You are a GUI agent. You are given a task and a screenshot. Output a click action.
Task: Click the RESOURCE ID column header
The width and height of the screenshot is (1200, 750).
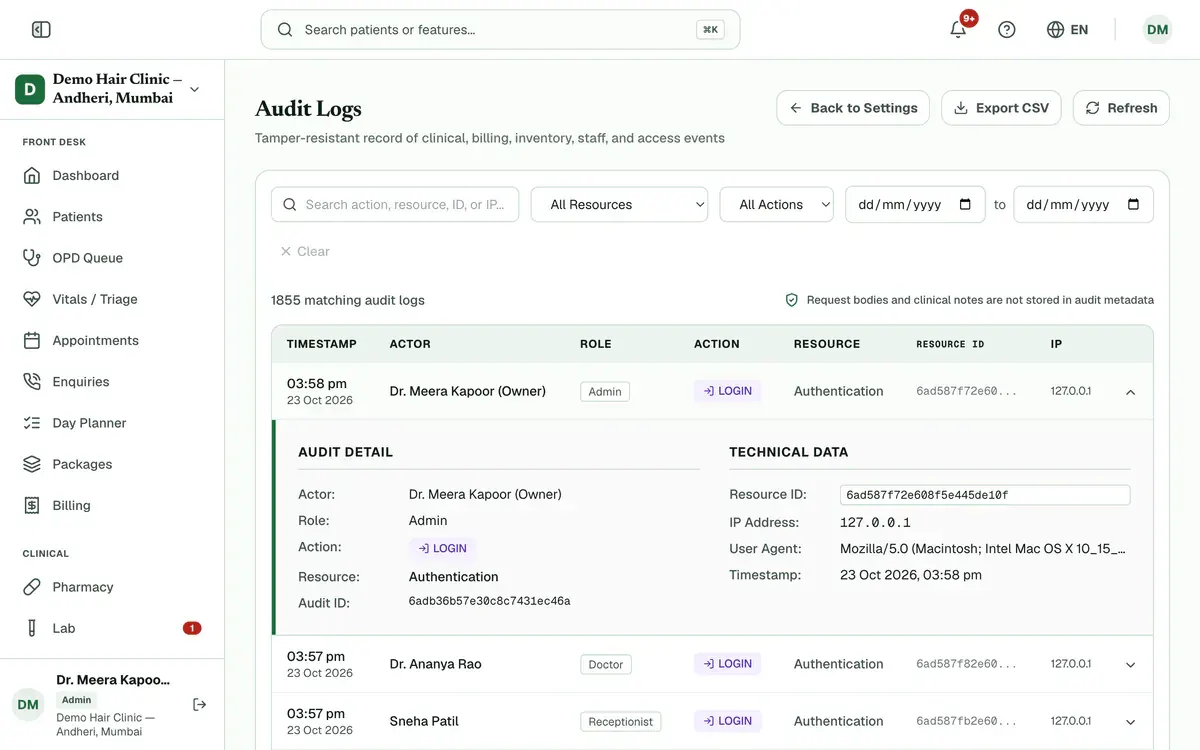(950, 344)
